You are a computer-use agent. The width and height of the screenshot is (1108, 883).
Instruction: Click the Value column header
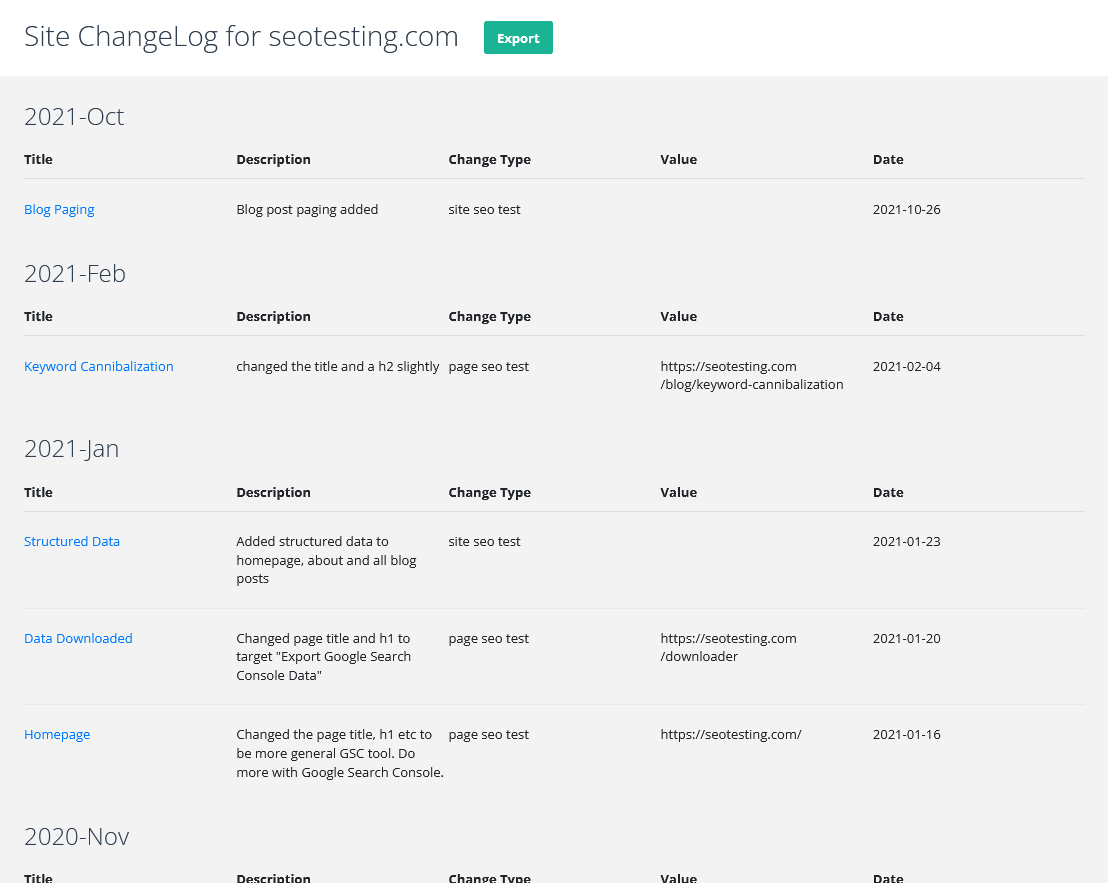coord(678,159)
